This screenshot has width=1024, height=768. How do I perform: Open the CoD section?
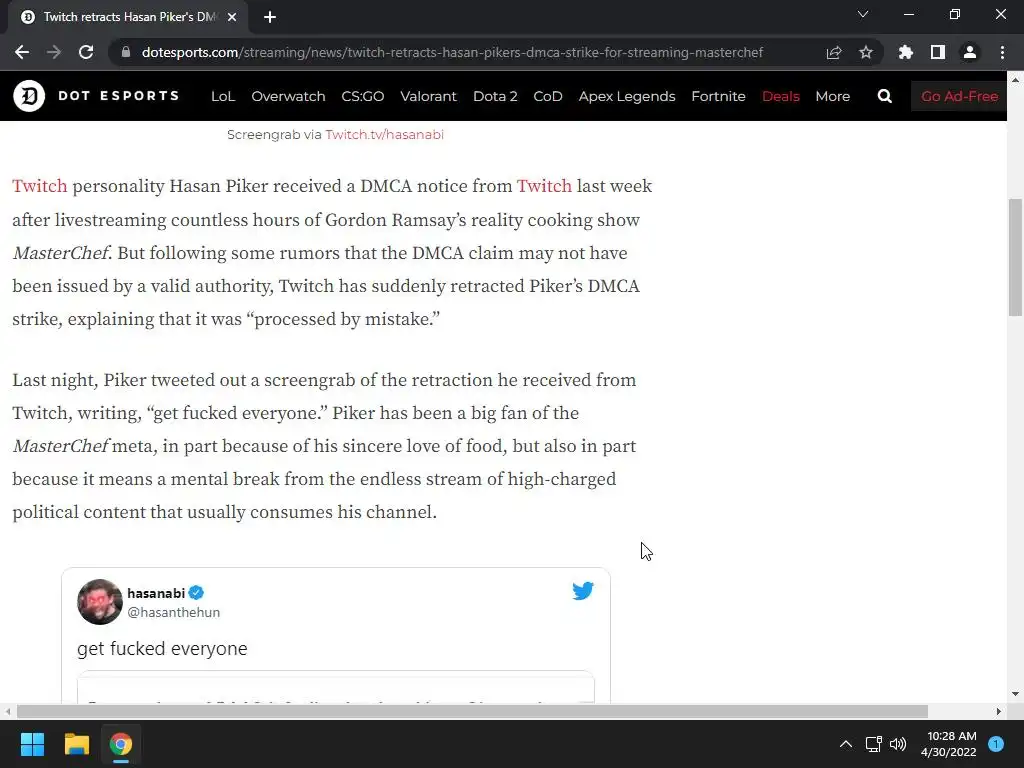tap(548, 96)
